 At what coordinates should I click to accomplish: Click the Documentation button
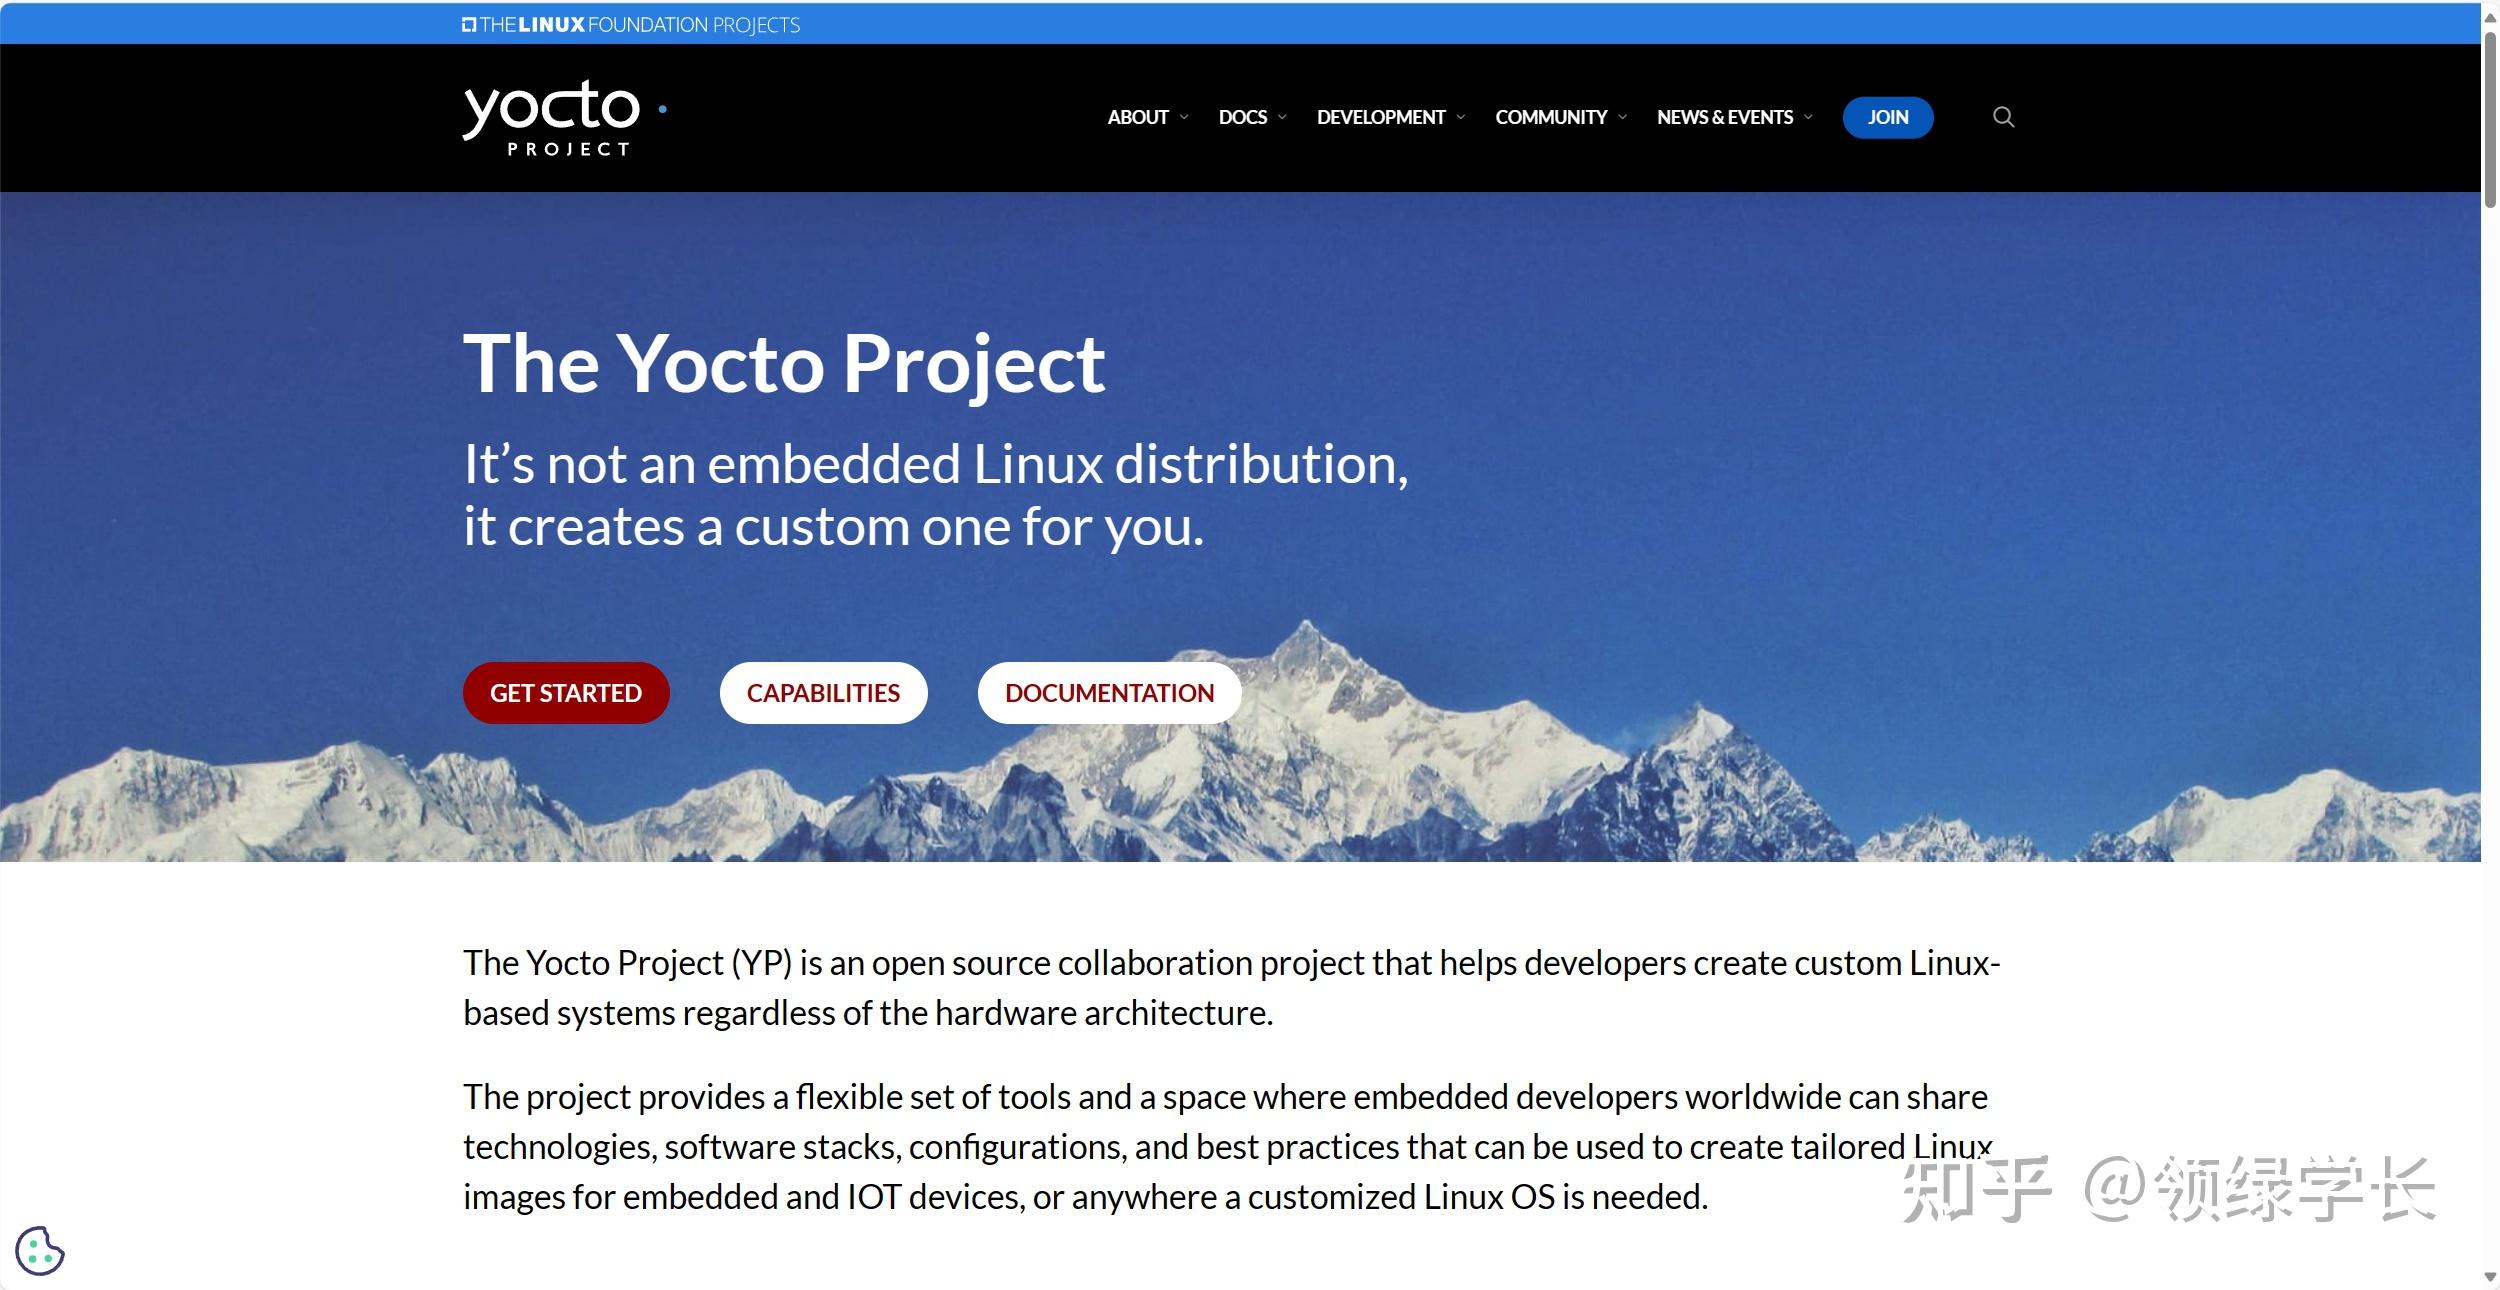coord(1109,693)
